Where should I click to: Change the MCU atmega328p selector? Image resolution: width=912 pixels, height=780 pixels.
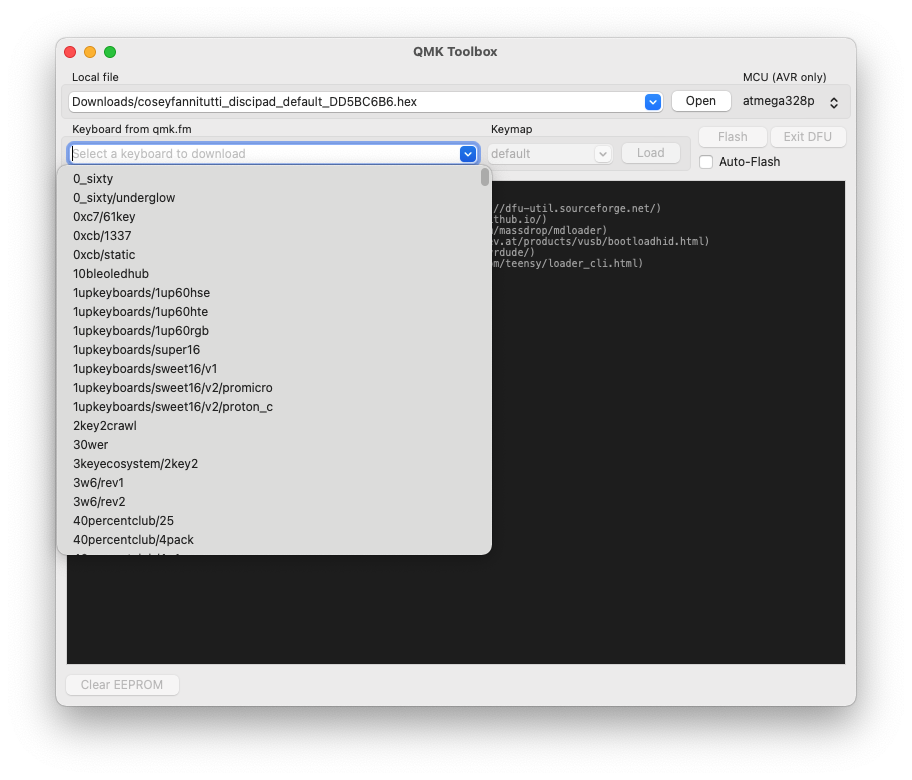(x=790, y=101)
